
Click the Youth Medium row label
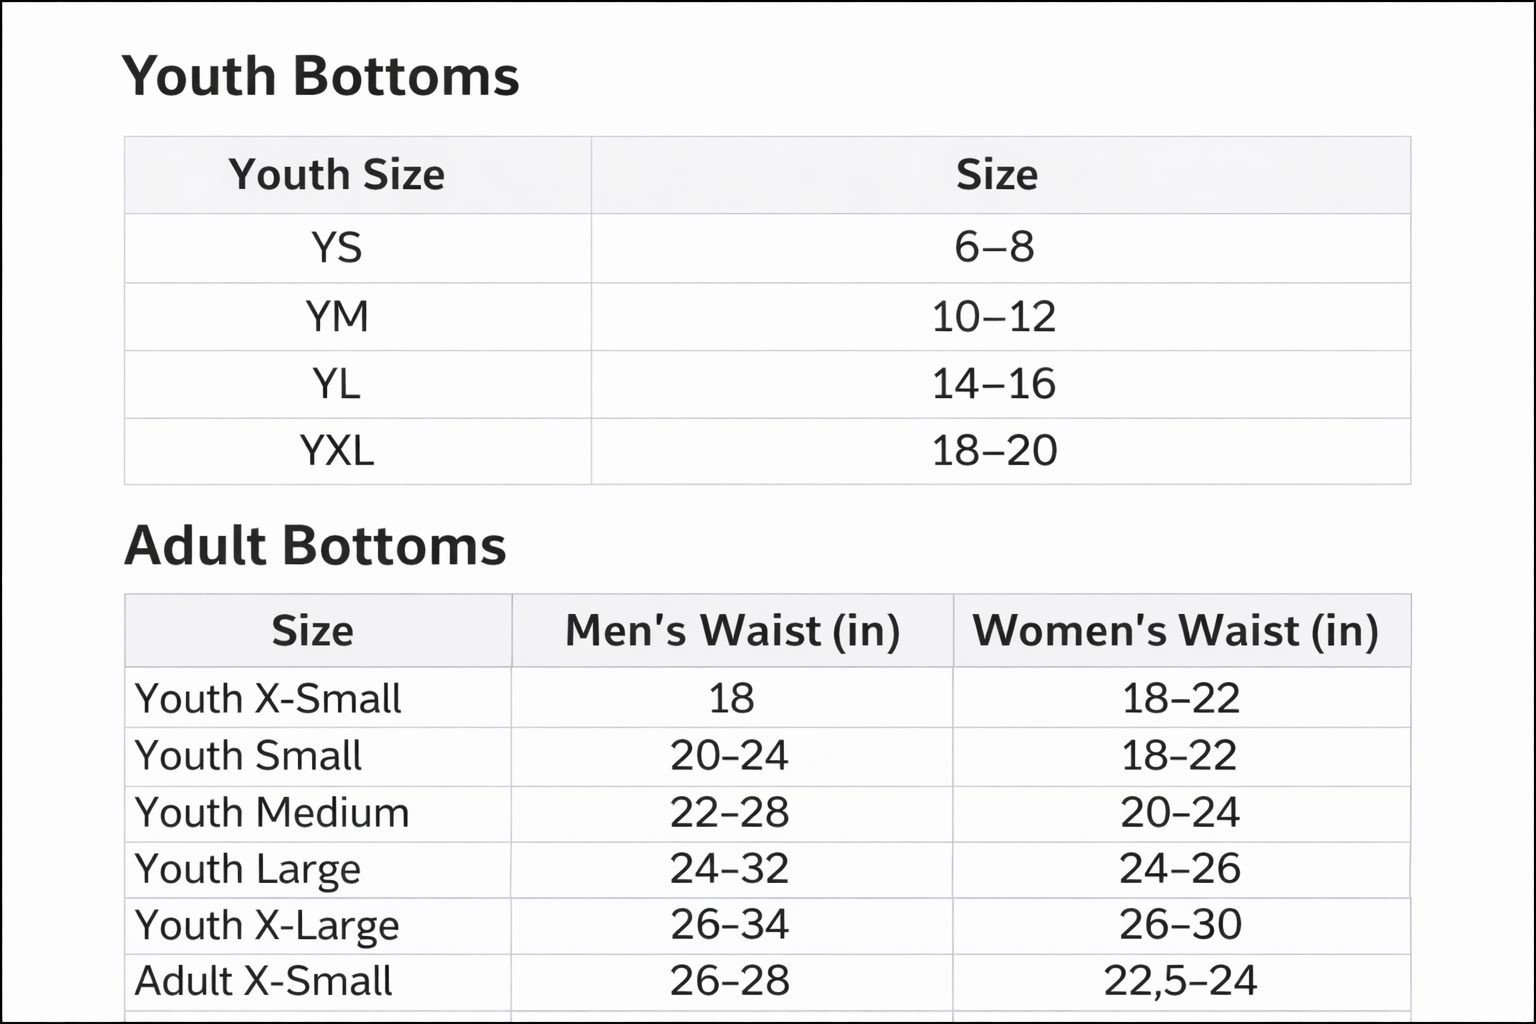(272, 813)
